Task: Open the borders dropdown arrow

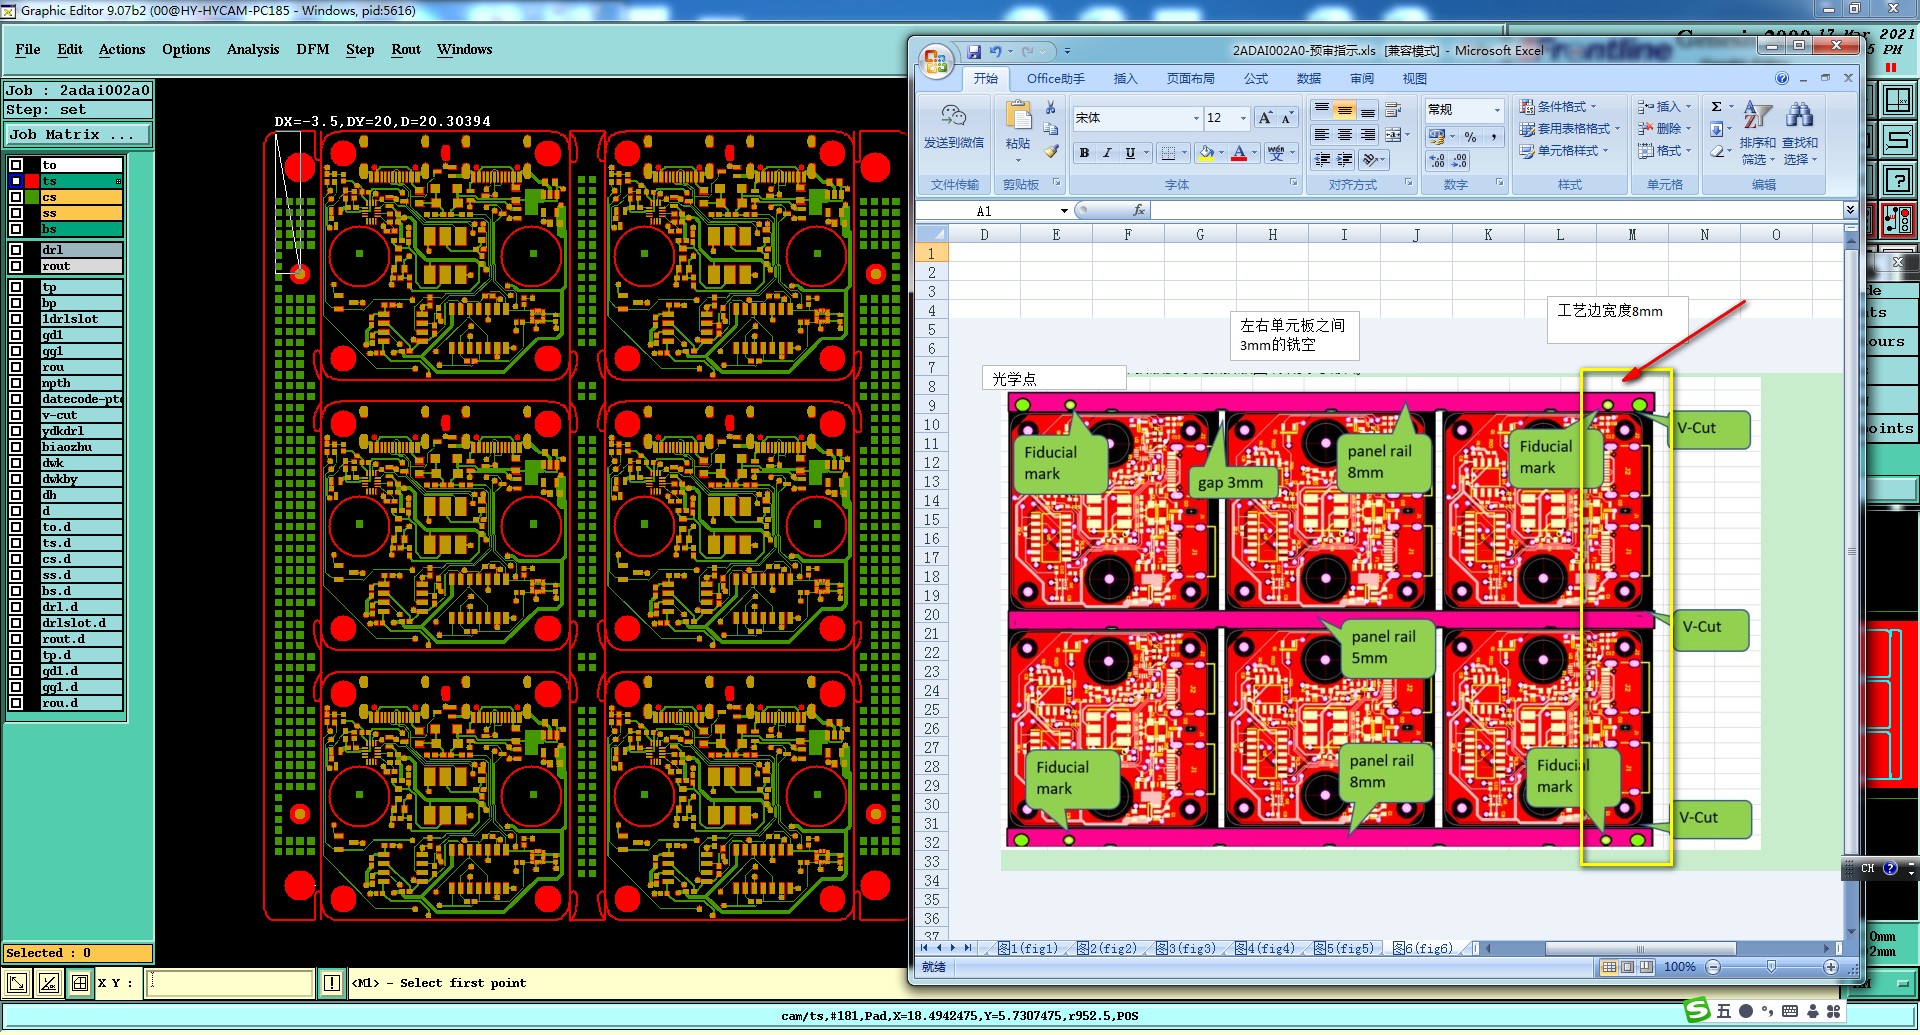Action: [1184, 153]
